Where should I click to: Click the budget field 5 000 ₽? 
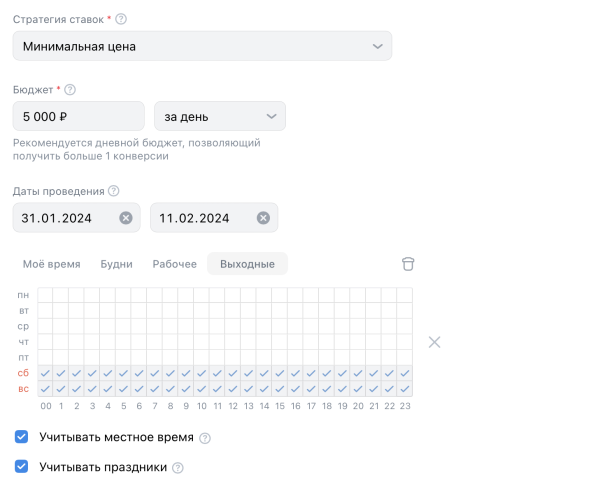pos(78,116)
